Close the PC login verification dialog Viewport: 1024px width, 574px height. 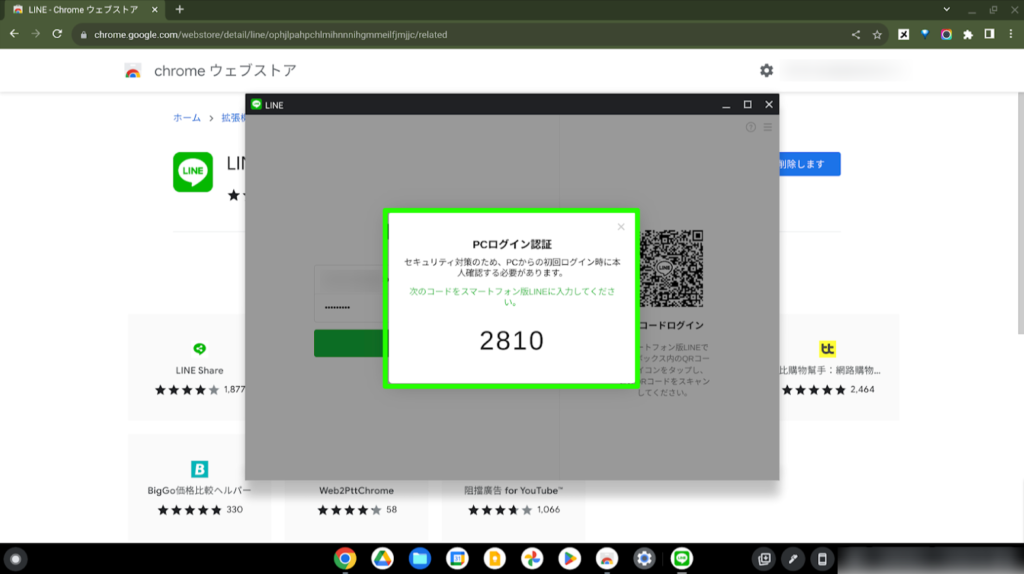pyautogui.click(x=621, y=227)
